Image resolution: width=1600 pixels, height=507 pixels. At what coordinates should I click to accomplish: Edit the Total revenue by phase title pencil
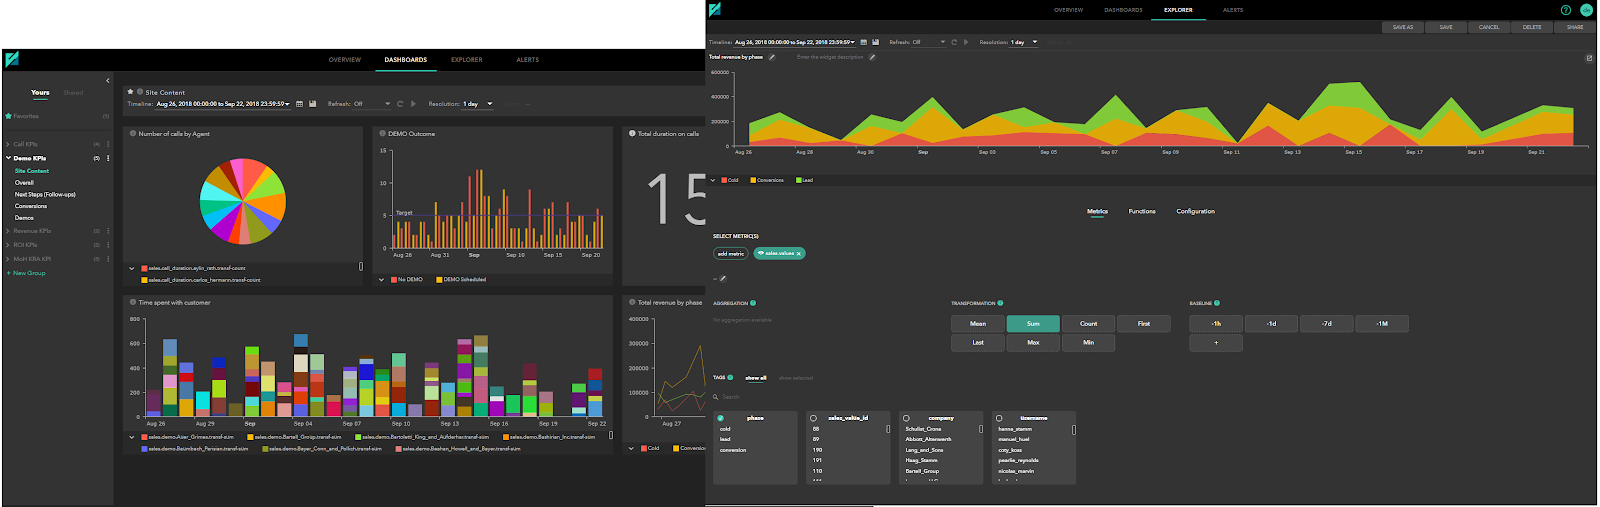click(x=772, y=57)
